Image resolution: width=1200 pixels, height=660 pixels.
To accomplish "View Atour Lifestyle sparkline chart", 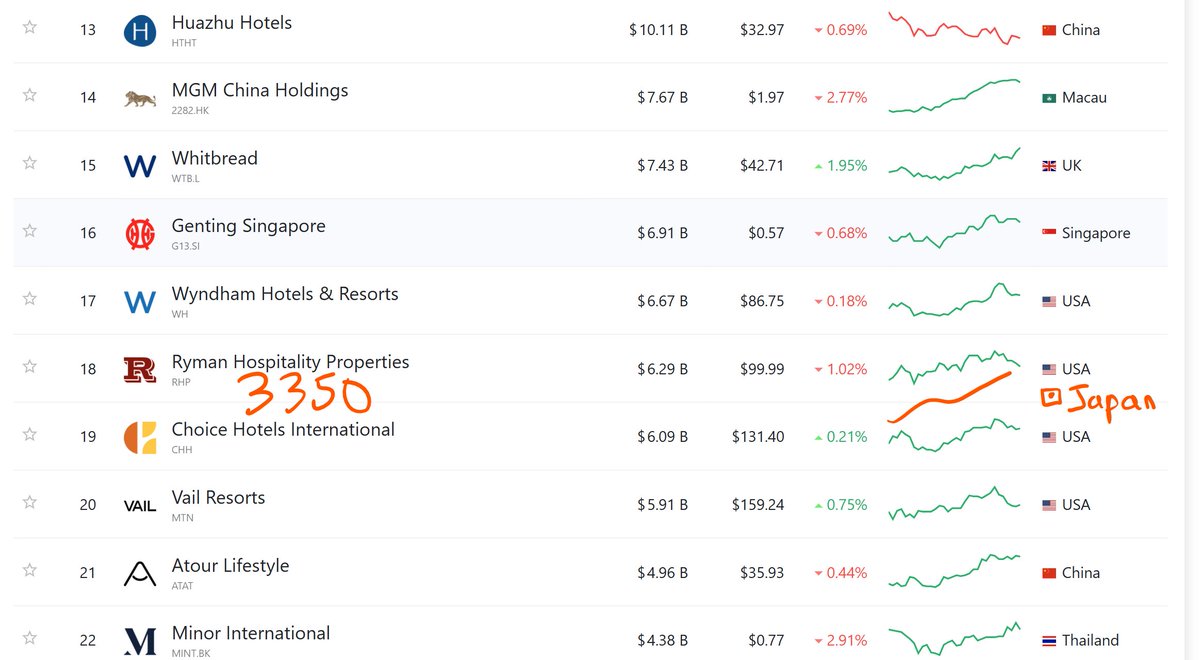I will pyautogui.click(x=954, y=572).
